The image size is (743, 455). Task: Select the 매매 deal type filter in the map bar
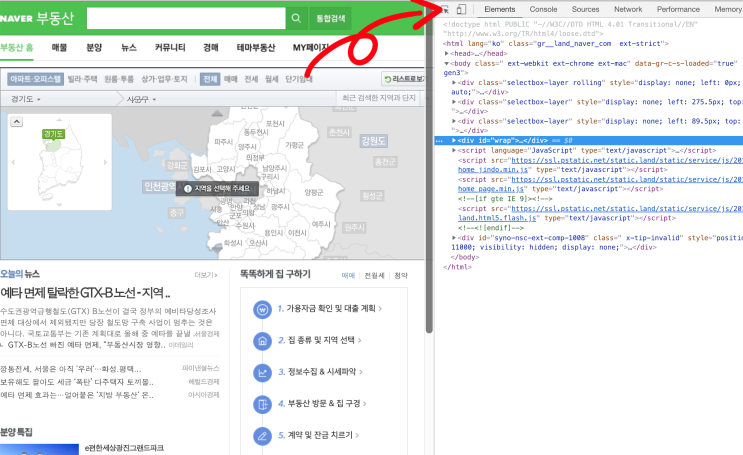pyautogui.click(x=231, y=79)
